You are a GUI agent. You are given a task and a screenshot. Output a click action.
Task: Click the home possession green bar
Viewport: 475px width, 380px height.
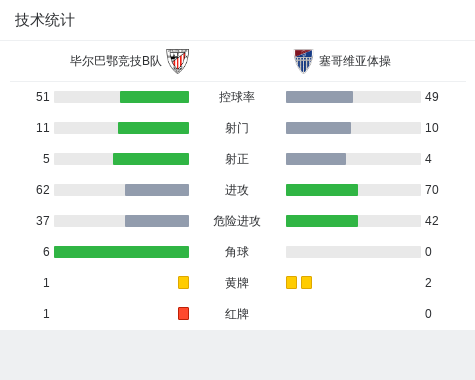tap(154, 97)
